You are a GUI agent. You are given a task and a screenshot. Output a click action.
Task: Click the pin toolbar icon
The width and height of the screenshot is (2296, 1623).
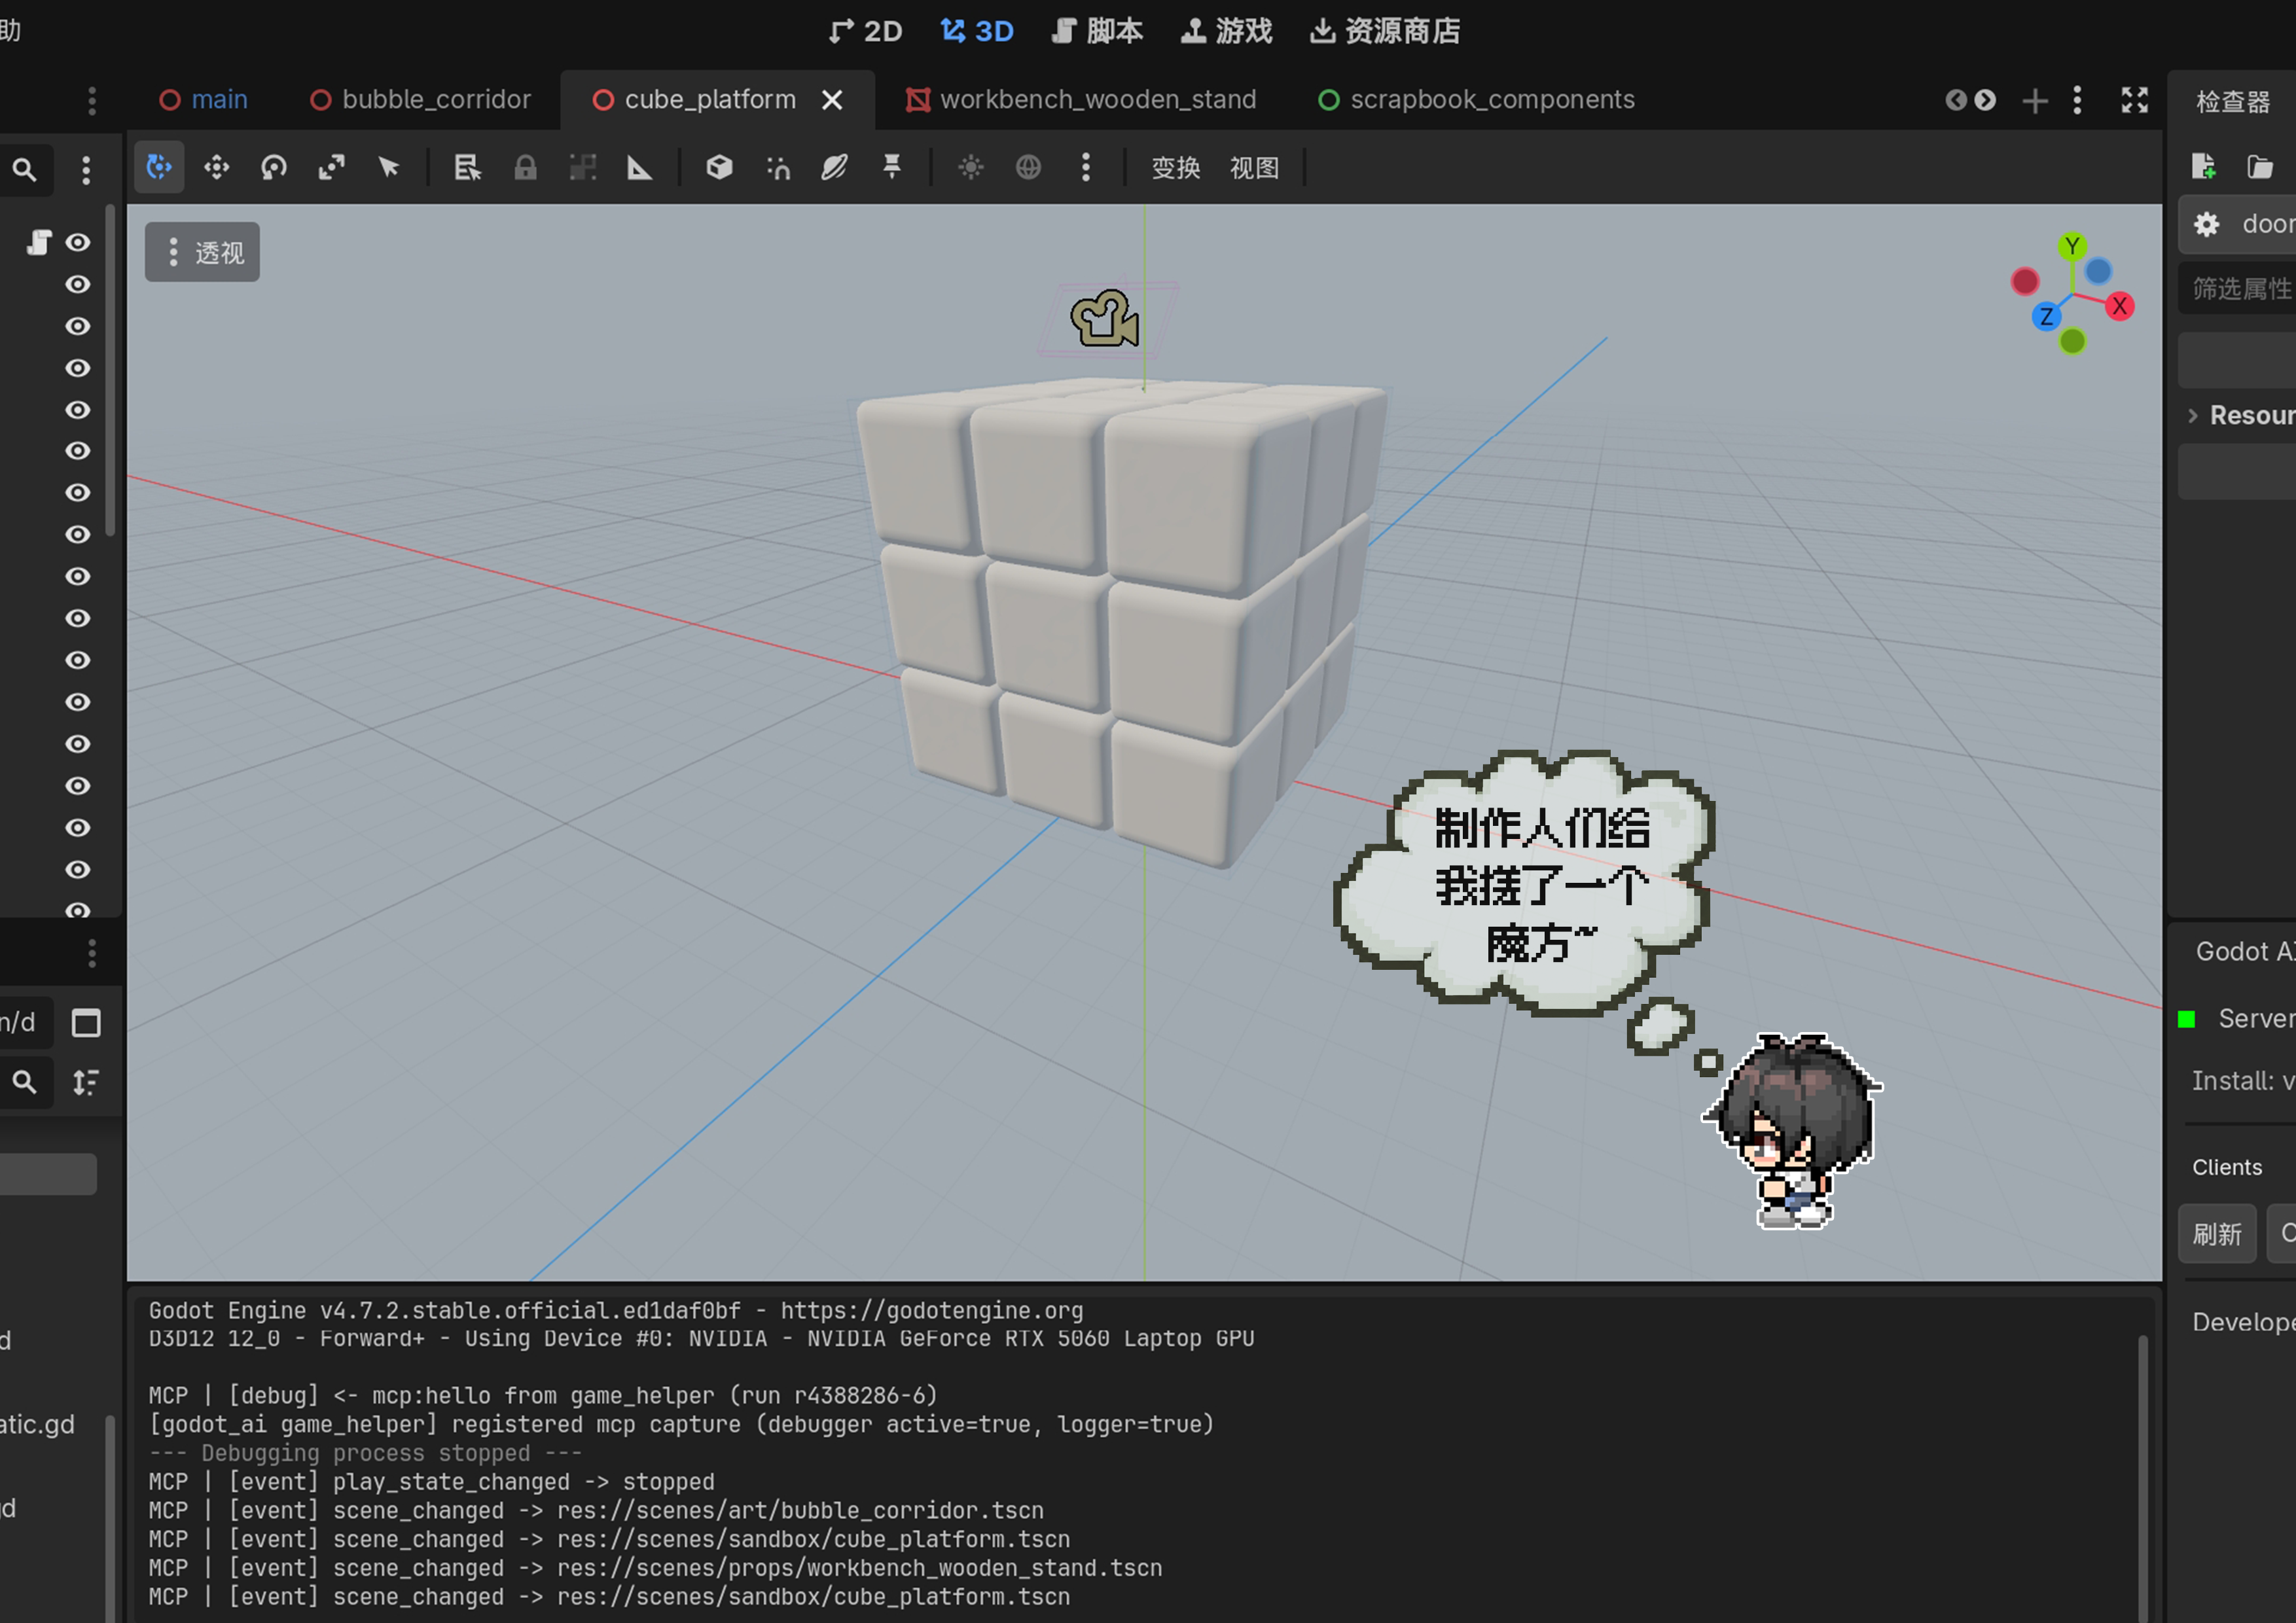(x=892, y=167)
